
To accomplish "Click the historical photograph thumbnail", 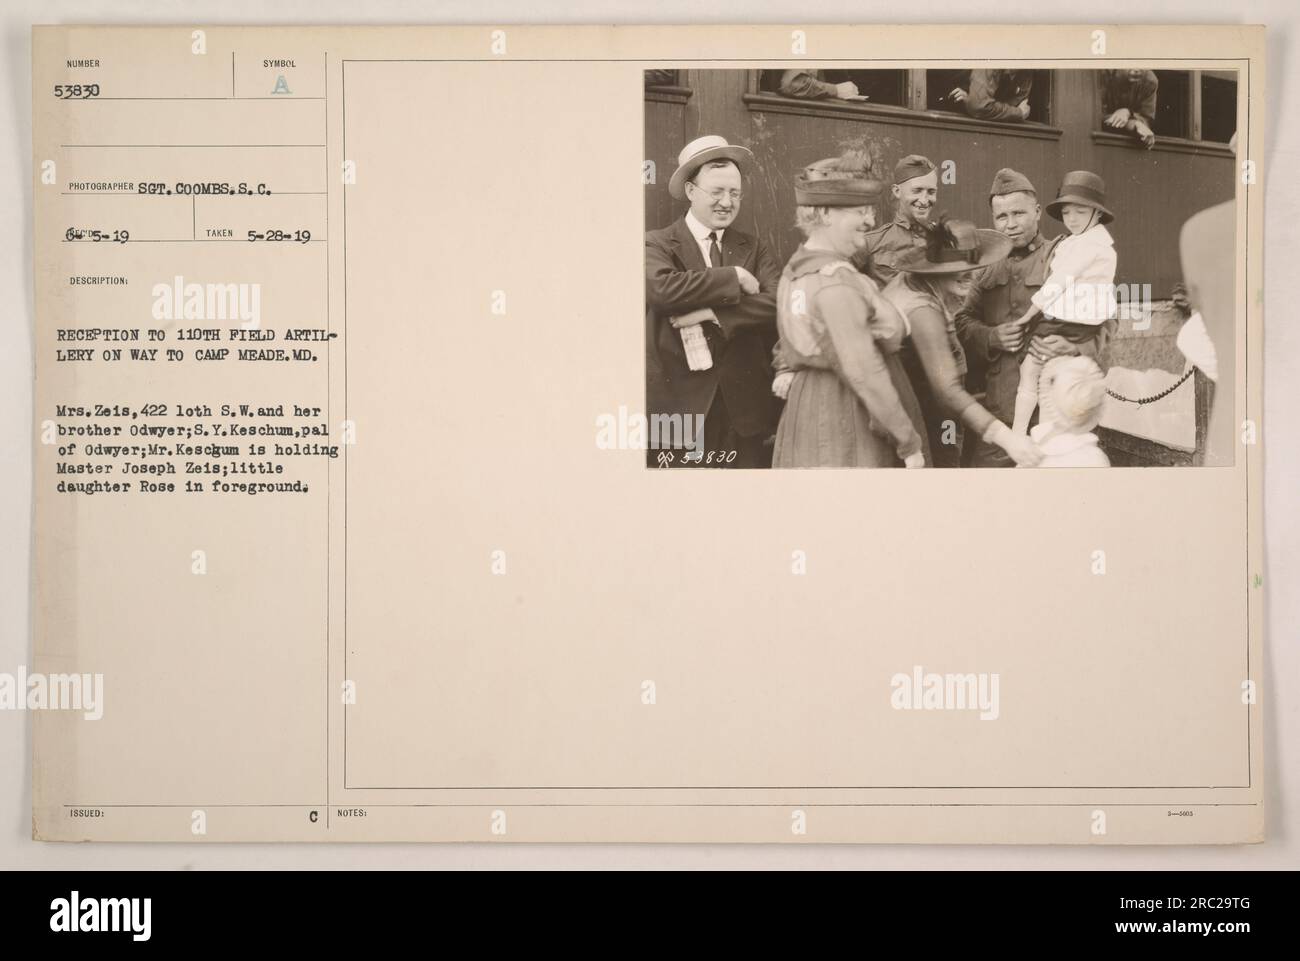I will (x=940, y=269).
